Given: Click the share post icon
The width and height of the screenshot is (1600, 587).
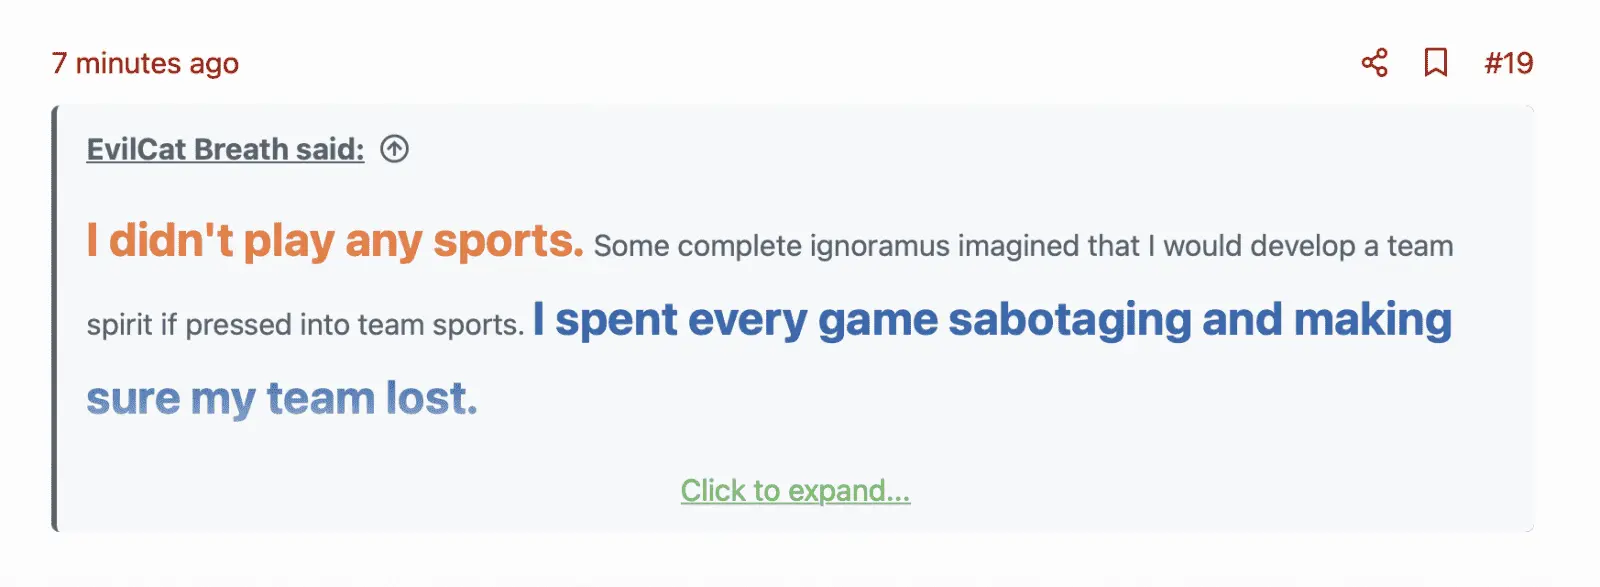Looking at the screenshot, I should pos(1374,63).
